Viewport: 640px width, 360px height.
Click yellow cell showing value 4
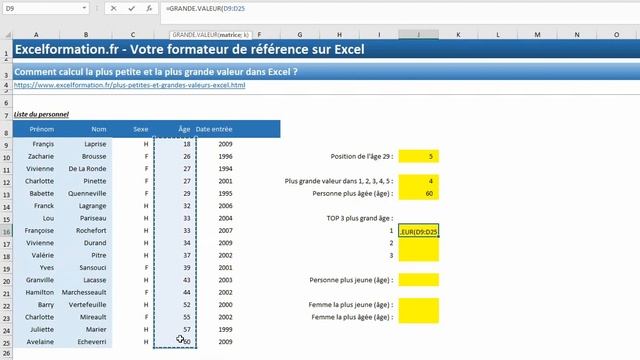[418, 181]
